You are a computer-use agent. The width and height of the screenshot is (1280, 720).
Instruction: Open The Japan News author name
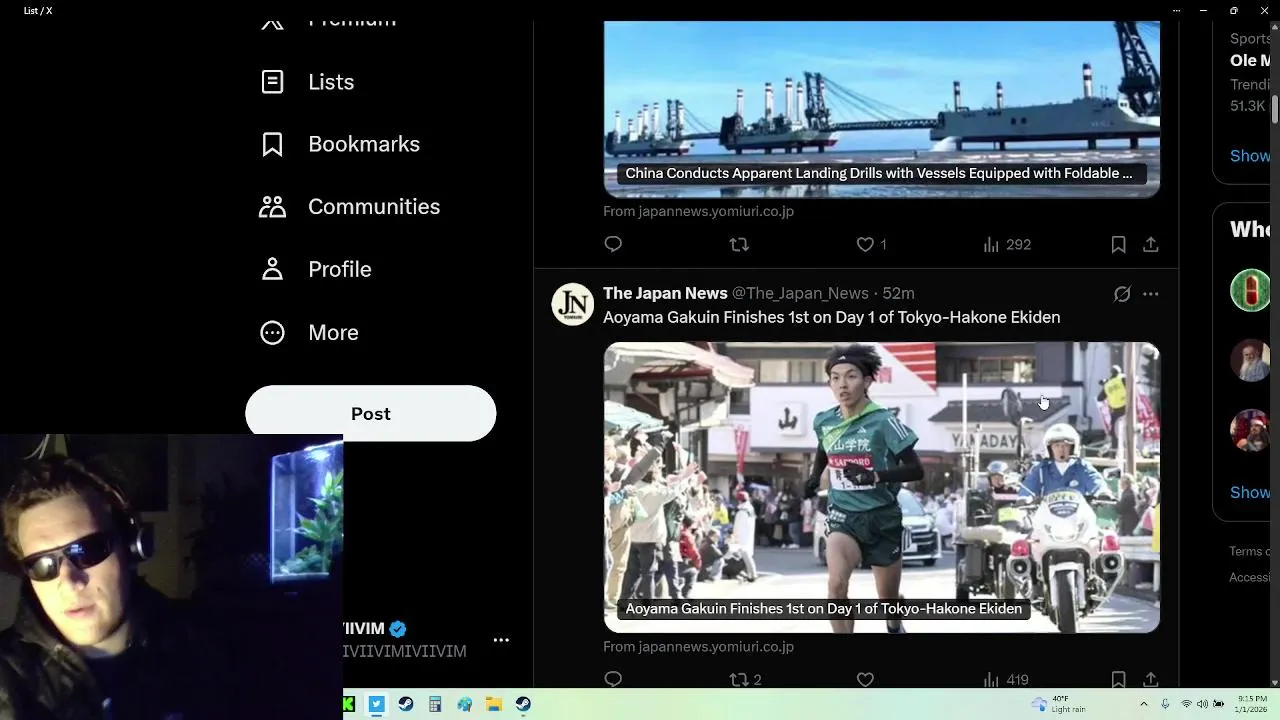coord(665,293)
